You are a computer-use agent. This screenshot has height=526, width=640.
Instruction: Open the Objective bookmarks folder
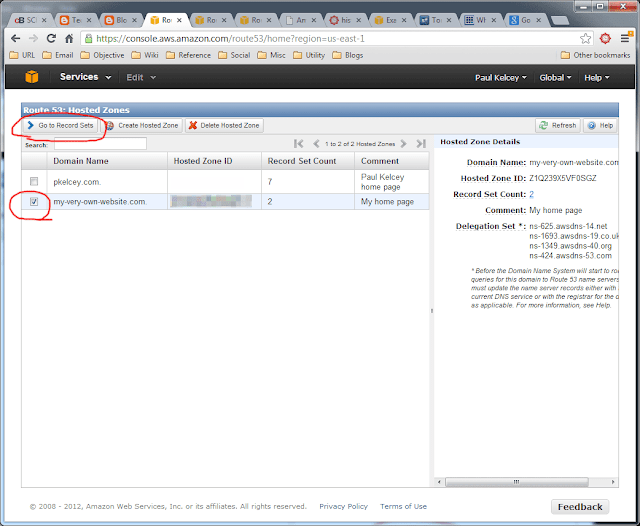tap(102, 55)
